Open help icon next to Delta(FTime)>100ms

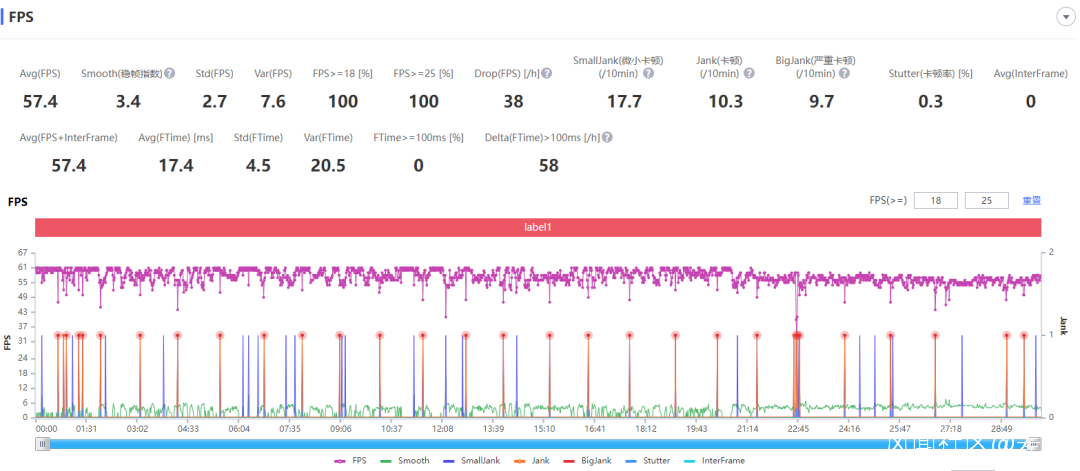point(608,137)
